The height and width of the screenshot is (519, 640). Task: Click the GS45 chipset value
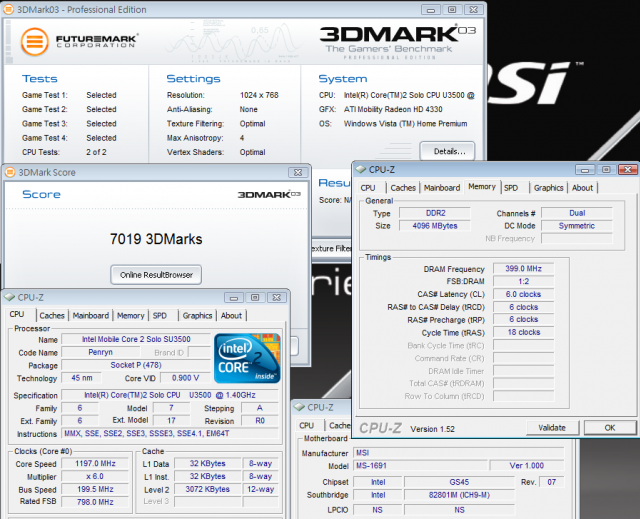459,482
